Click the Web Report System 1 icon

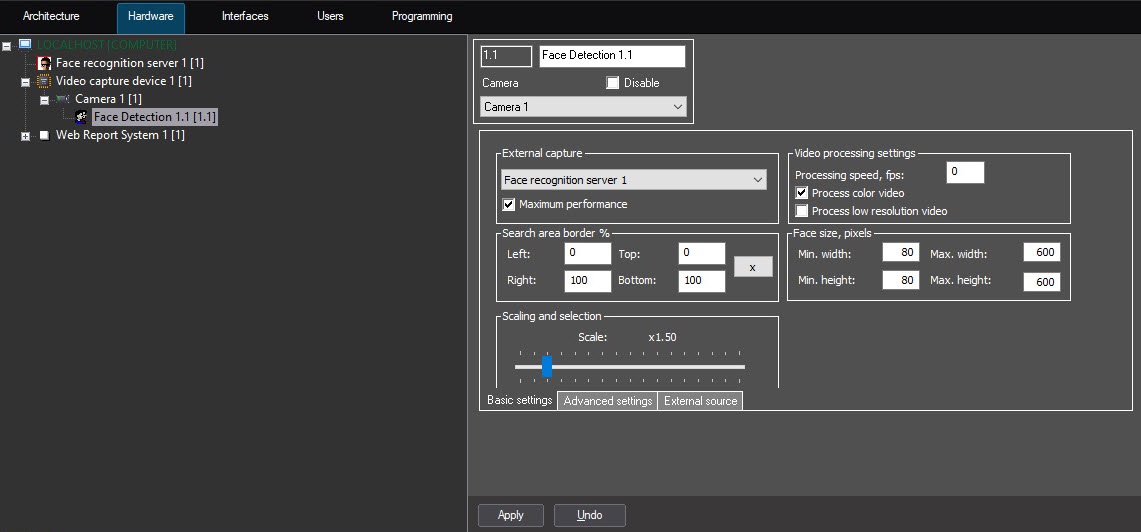(x=44, y=135)
